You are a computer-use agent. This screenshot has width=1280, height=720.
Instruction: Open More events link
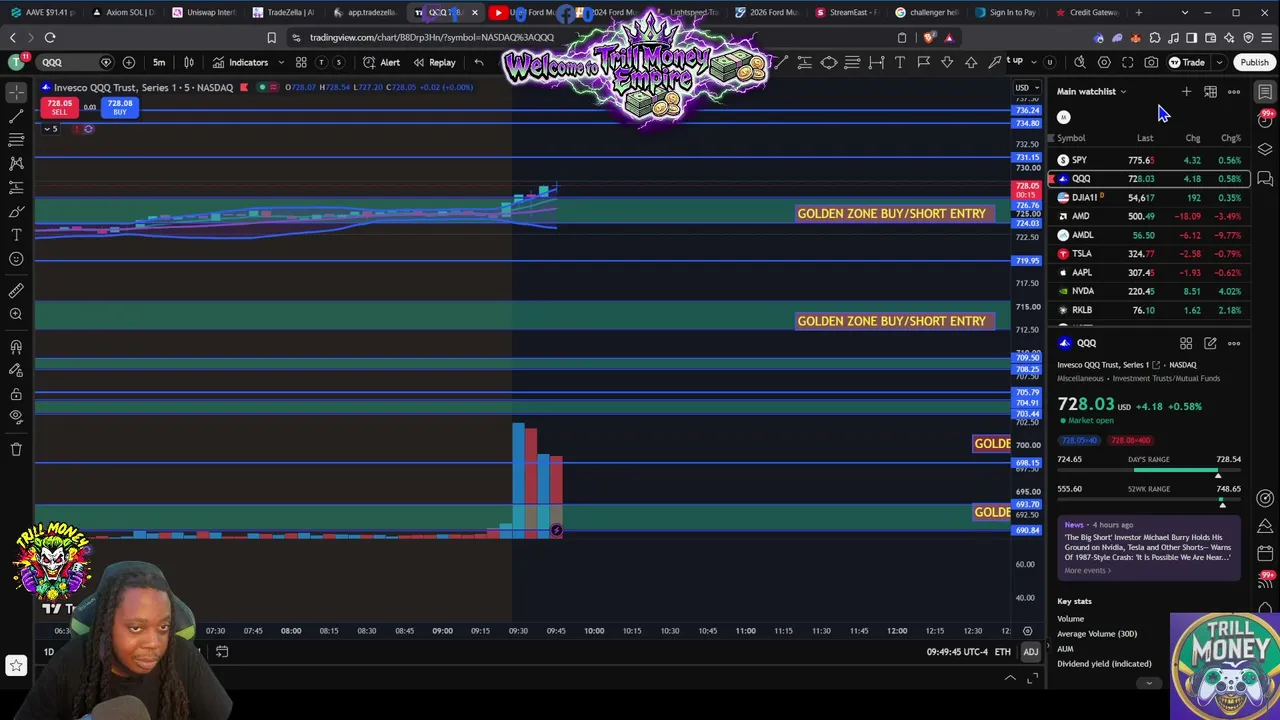(x=1087, y=570)
